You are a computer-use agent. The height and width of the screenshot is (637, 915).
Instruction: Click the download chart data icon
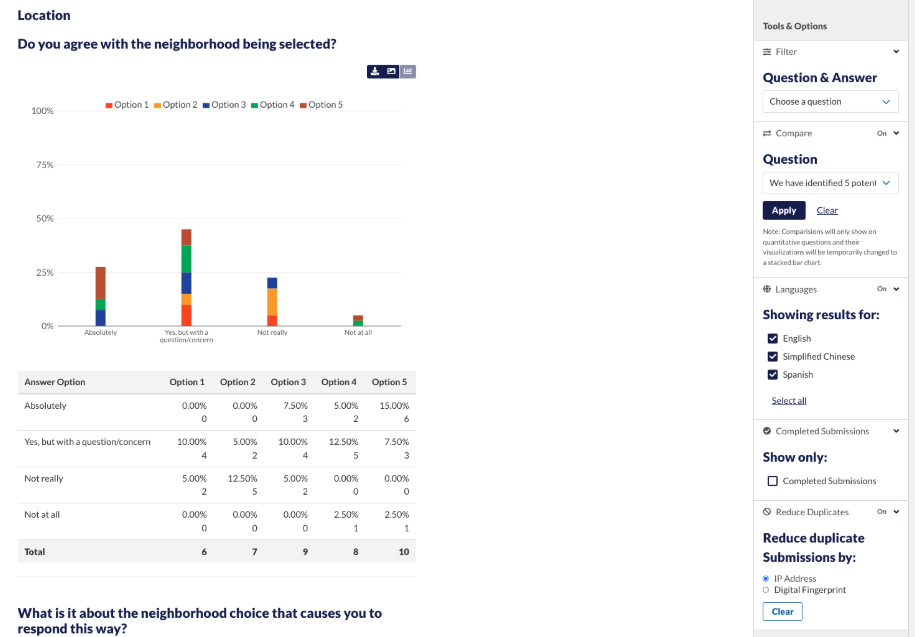point(375,71)
